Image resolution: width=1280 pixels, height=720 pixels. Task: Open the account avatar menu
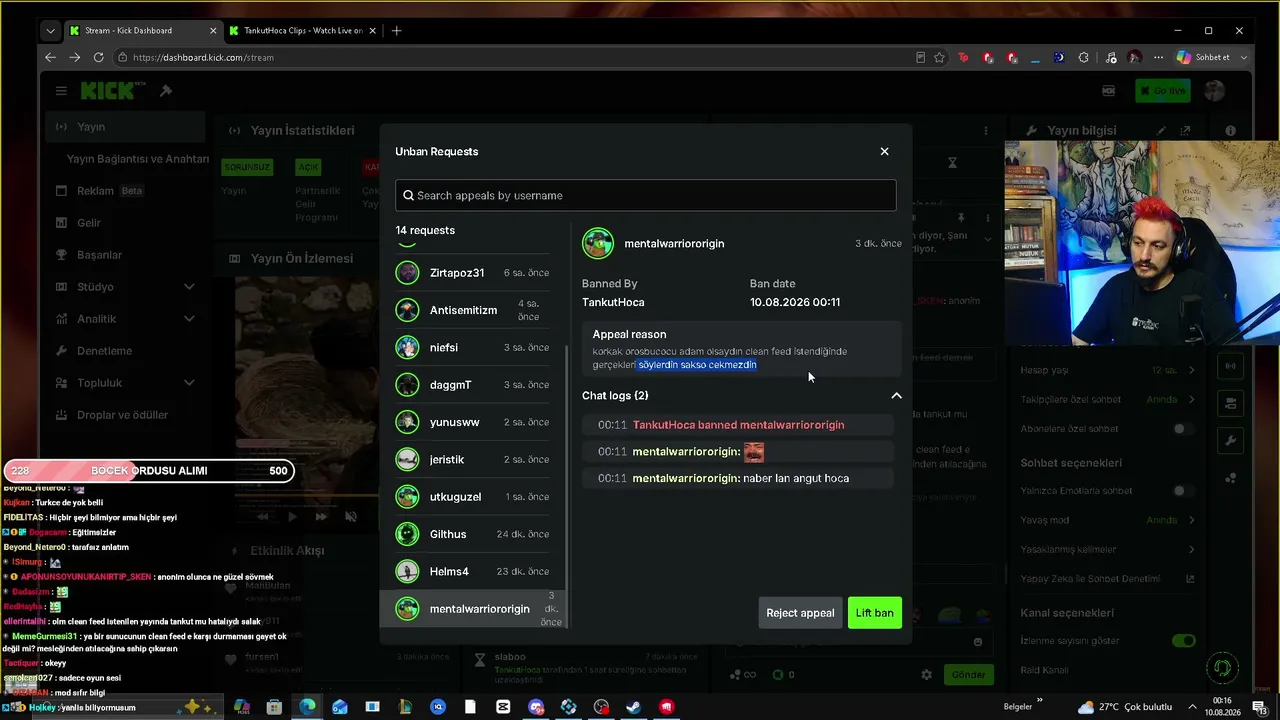point(1214,91)
